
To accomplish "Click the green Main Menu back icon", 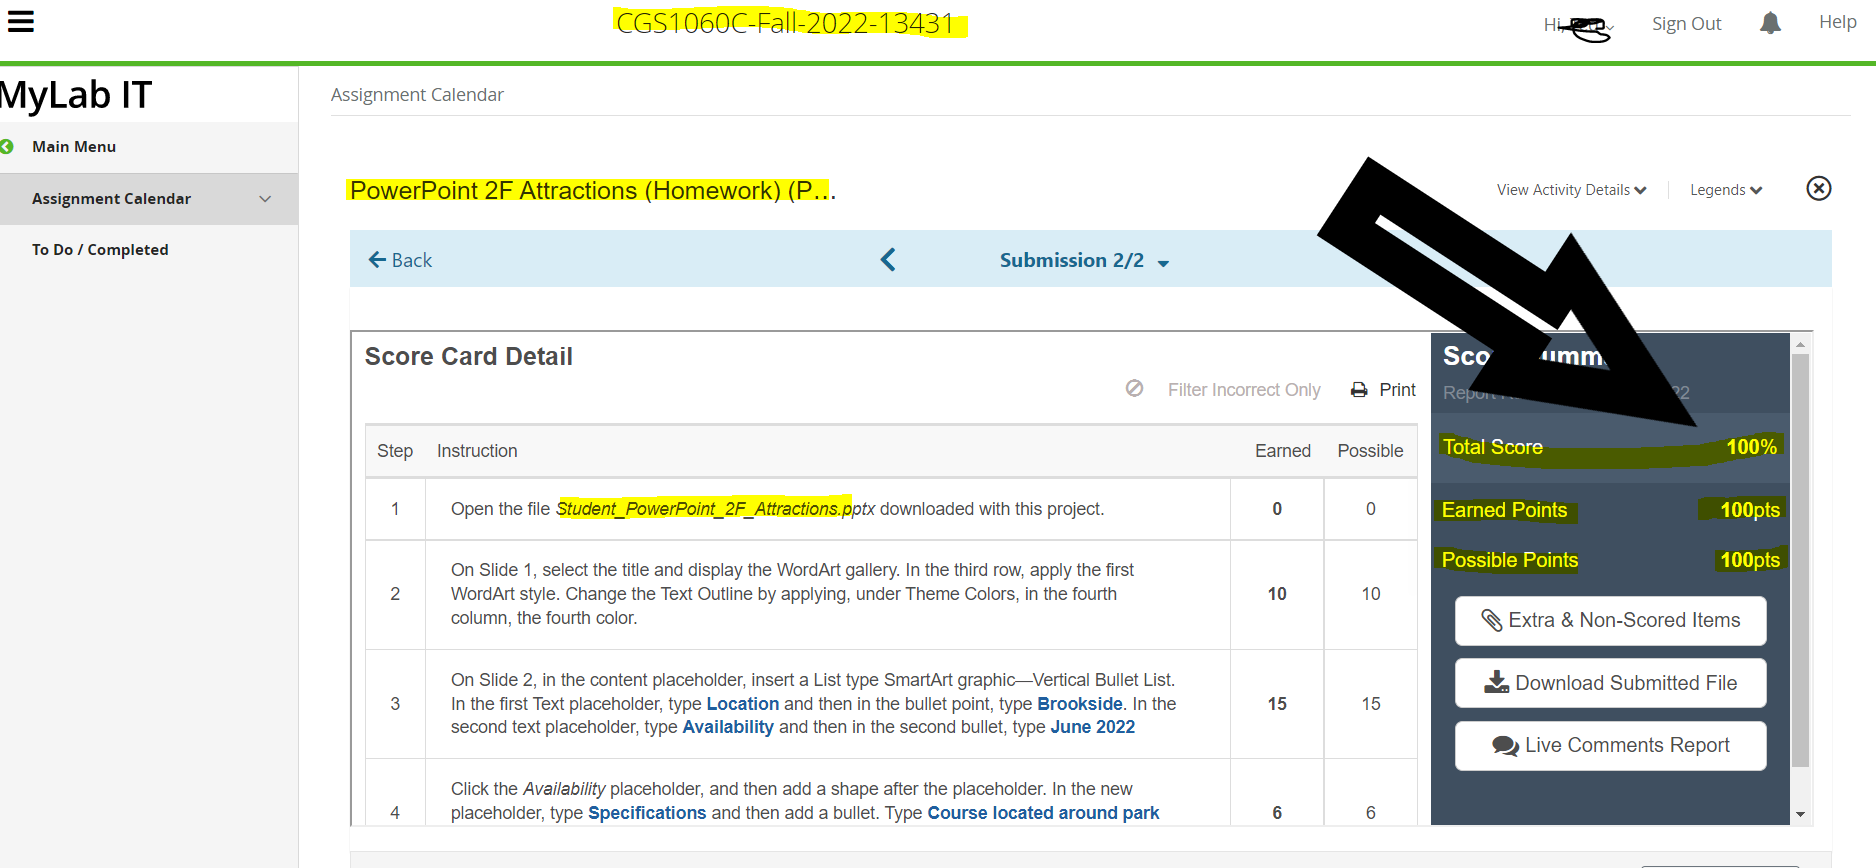I will tap(7, 146).
